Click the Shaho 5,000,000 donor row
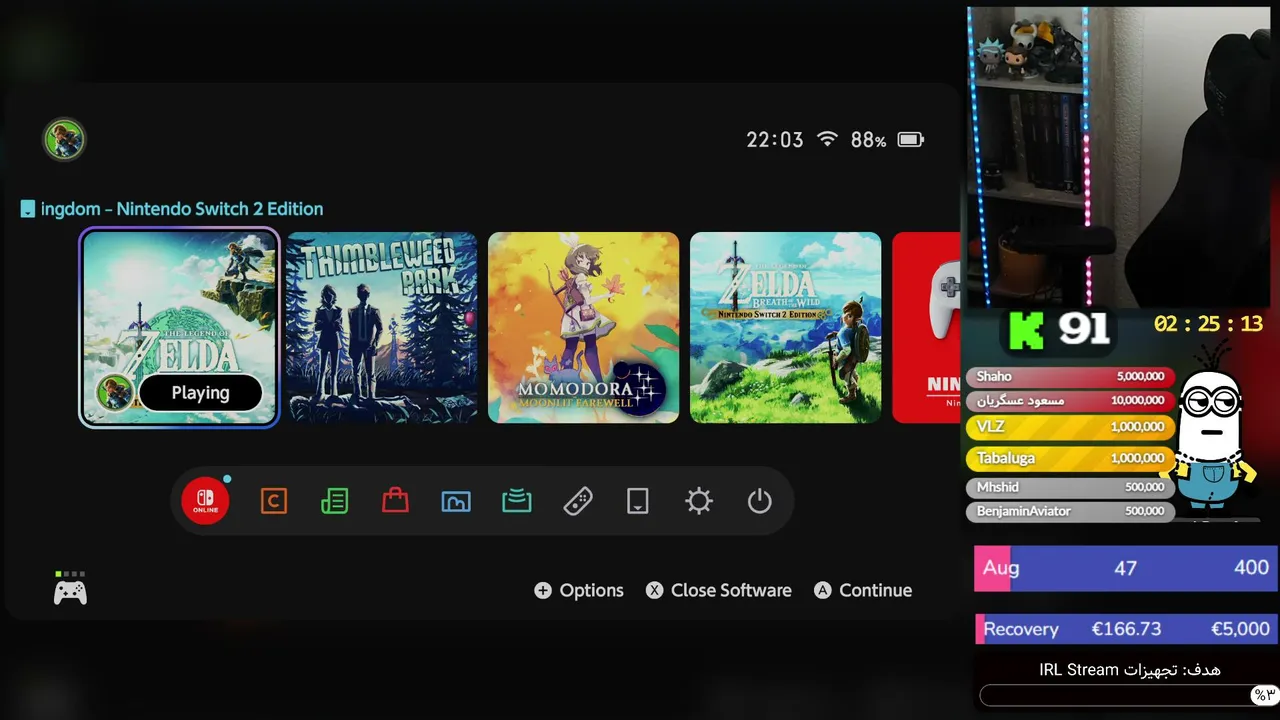1280x720 pixels. point(1071,377)
